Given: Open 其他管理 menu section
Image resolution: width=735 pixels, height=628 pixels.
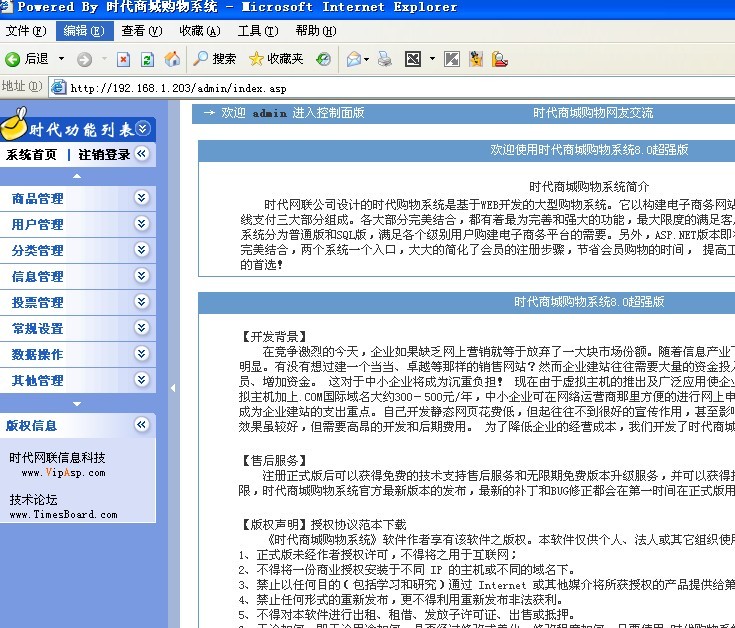Looking at the screenshot, I should pyautogui.click(x=38, y=381).
